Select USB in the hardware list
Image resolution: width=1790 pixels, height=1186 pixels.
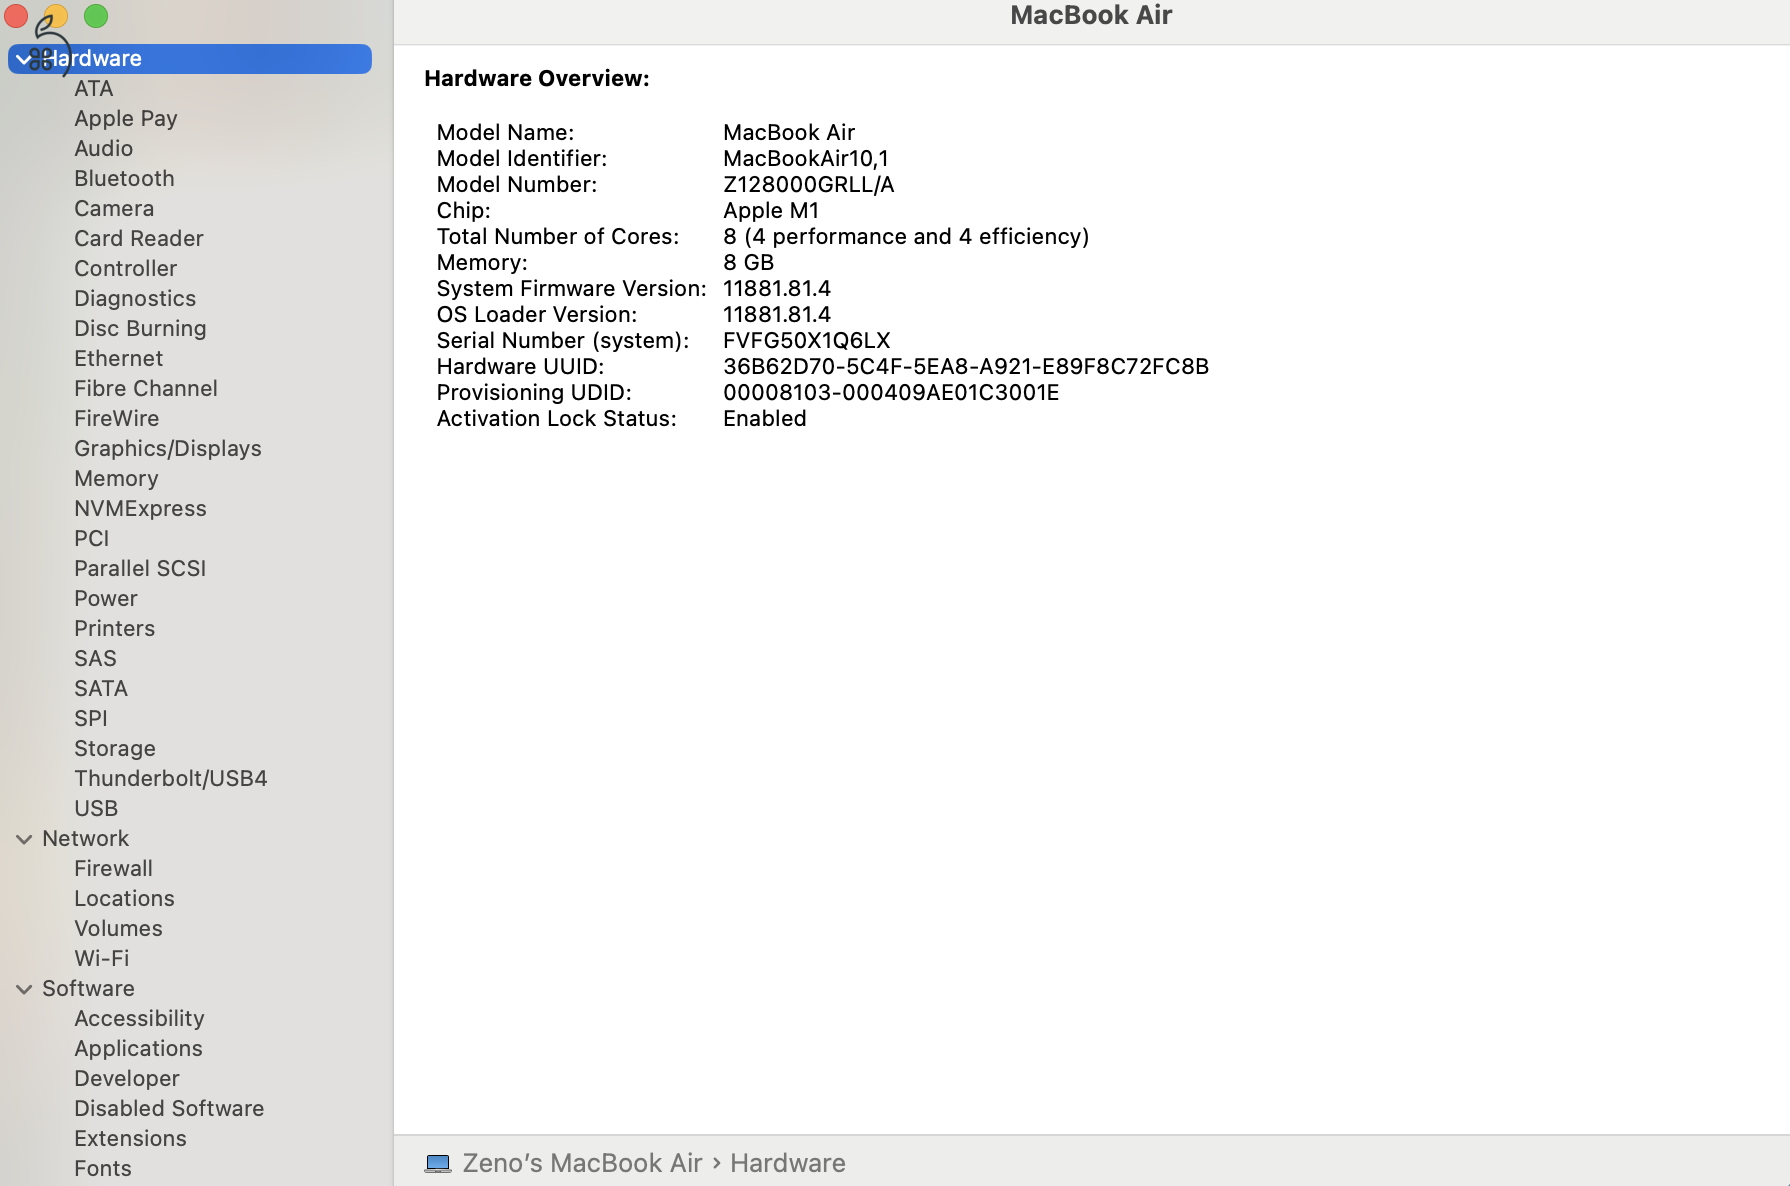pos(96,809)
